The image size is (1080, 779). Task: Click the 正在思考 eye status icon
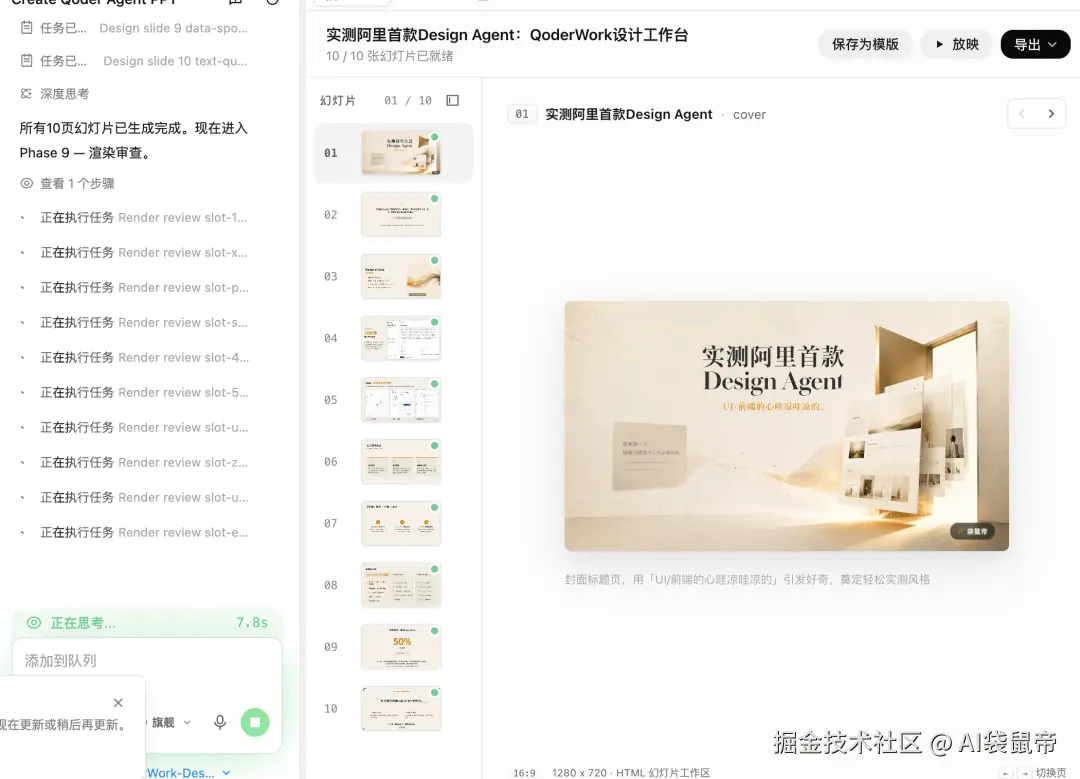[34, 623]
